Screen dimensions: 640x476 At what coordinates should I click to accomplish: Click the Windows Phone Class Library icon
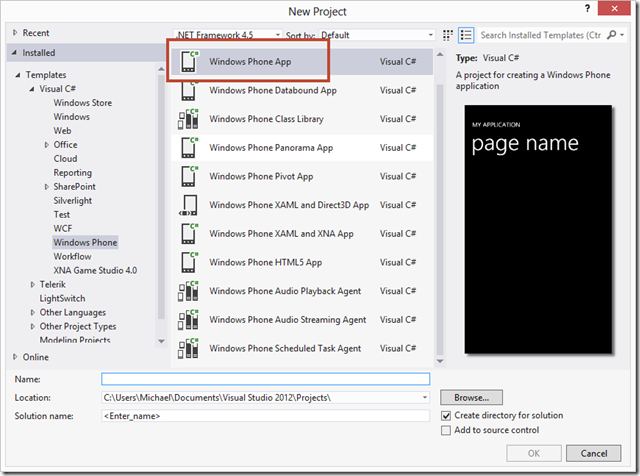pyautogui.click(x=189, y=119)
